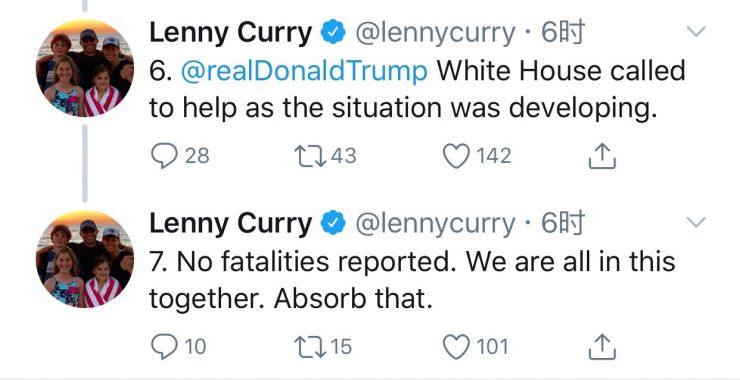The image size is (740, 380).
Task: Open dropdown chevron on tweet 7
Action: 696,222
